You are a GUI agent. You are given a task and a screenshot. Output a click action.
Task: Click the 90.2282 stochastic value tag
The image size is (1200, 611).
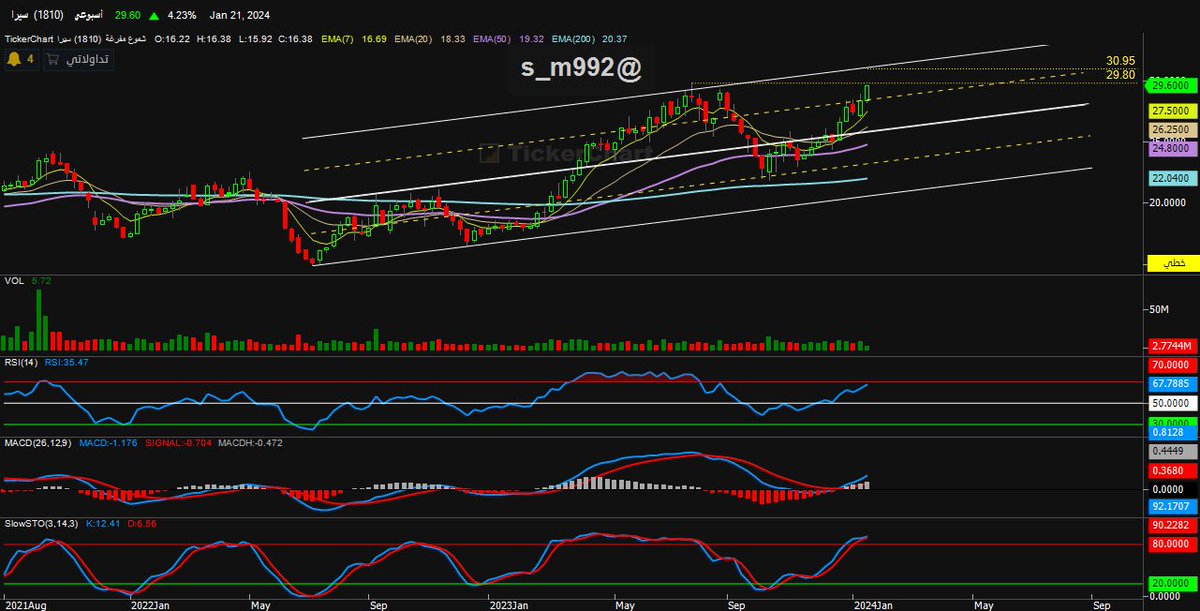pyautogui.click(x=1172, y=525)
